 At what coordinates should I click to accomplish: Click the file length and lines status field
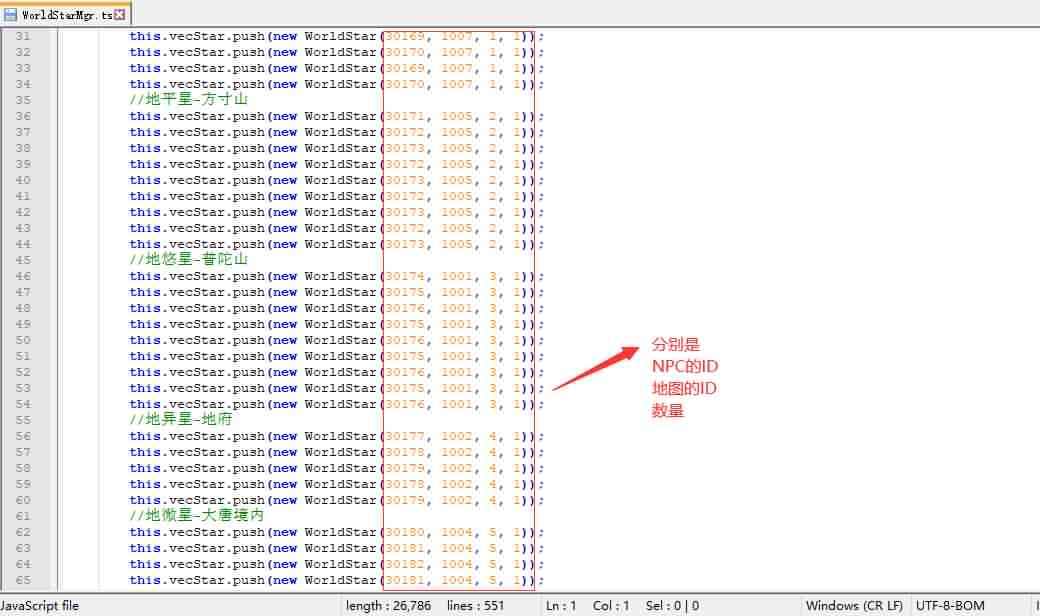425,605
